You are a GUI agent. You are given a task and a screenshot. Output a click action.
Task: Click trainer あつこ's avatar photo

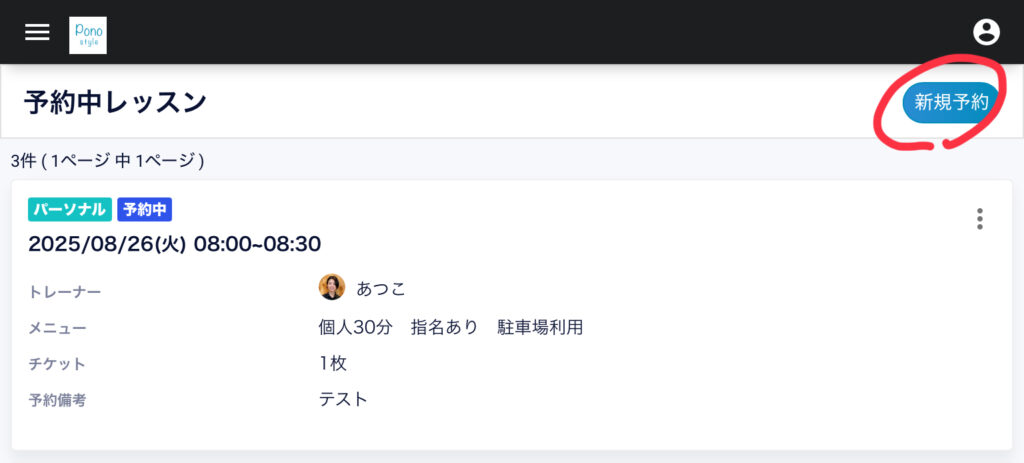(x=332, y=288)
